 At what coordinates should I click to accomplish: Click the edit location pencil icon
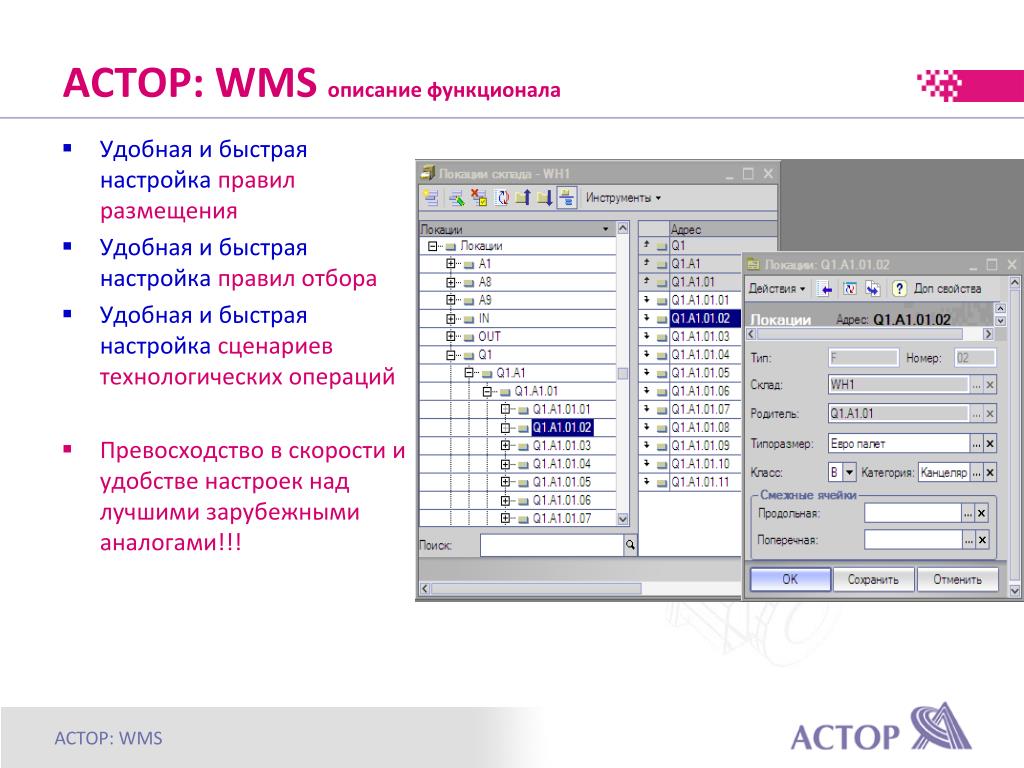tap(456, 197)
